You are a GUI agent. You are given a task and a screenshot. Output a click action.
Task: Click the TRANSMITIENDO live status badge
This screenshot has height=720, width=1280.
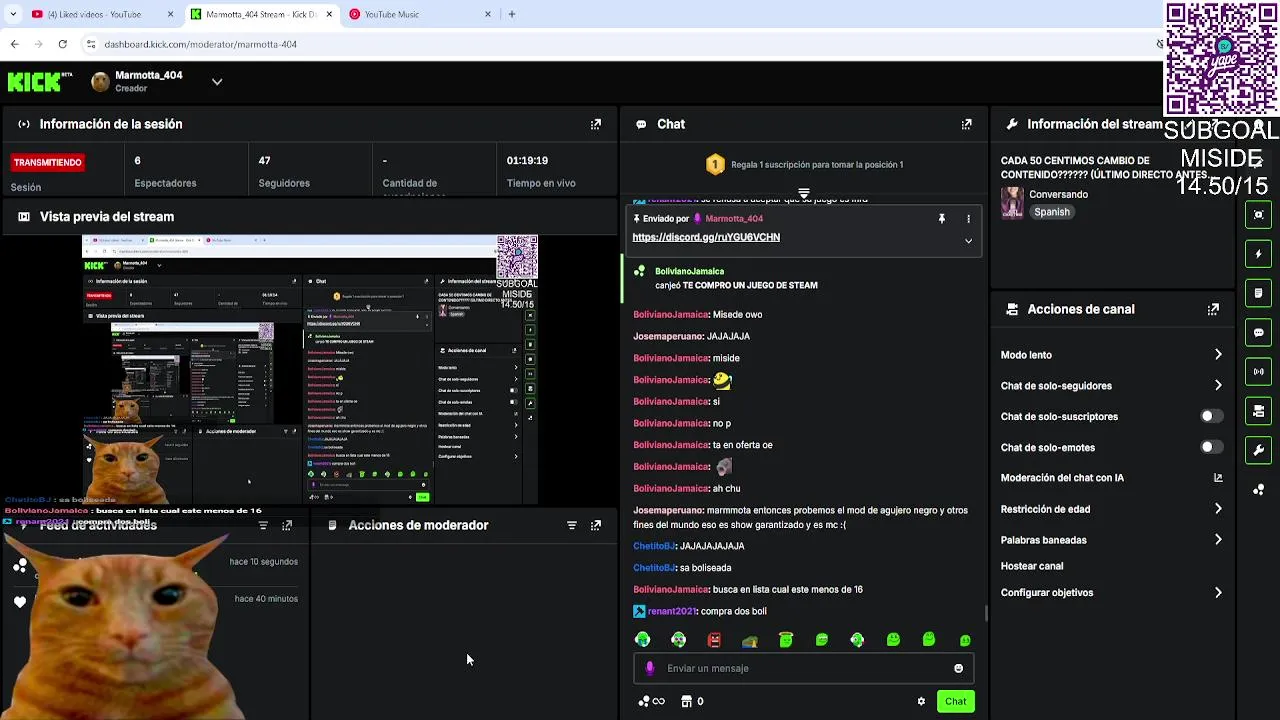point(47,162)
